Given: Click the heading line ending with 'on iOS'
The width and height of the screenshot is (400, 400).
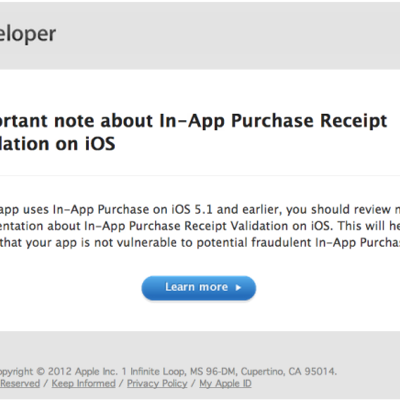Looking at the screenshot, I should (x=58, y=144).
